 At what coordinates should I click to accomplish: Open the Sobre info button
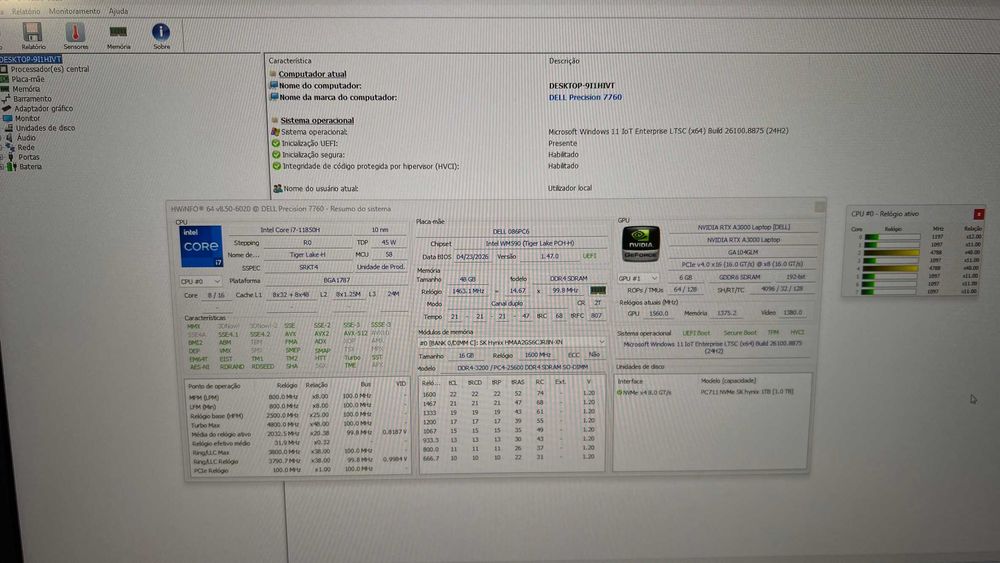point(161,36)
